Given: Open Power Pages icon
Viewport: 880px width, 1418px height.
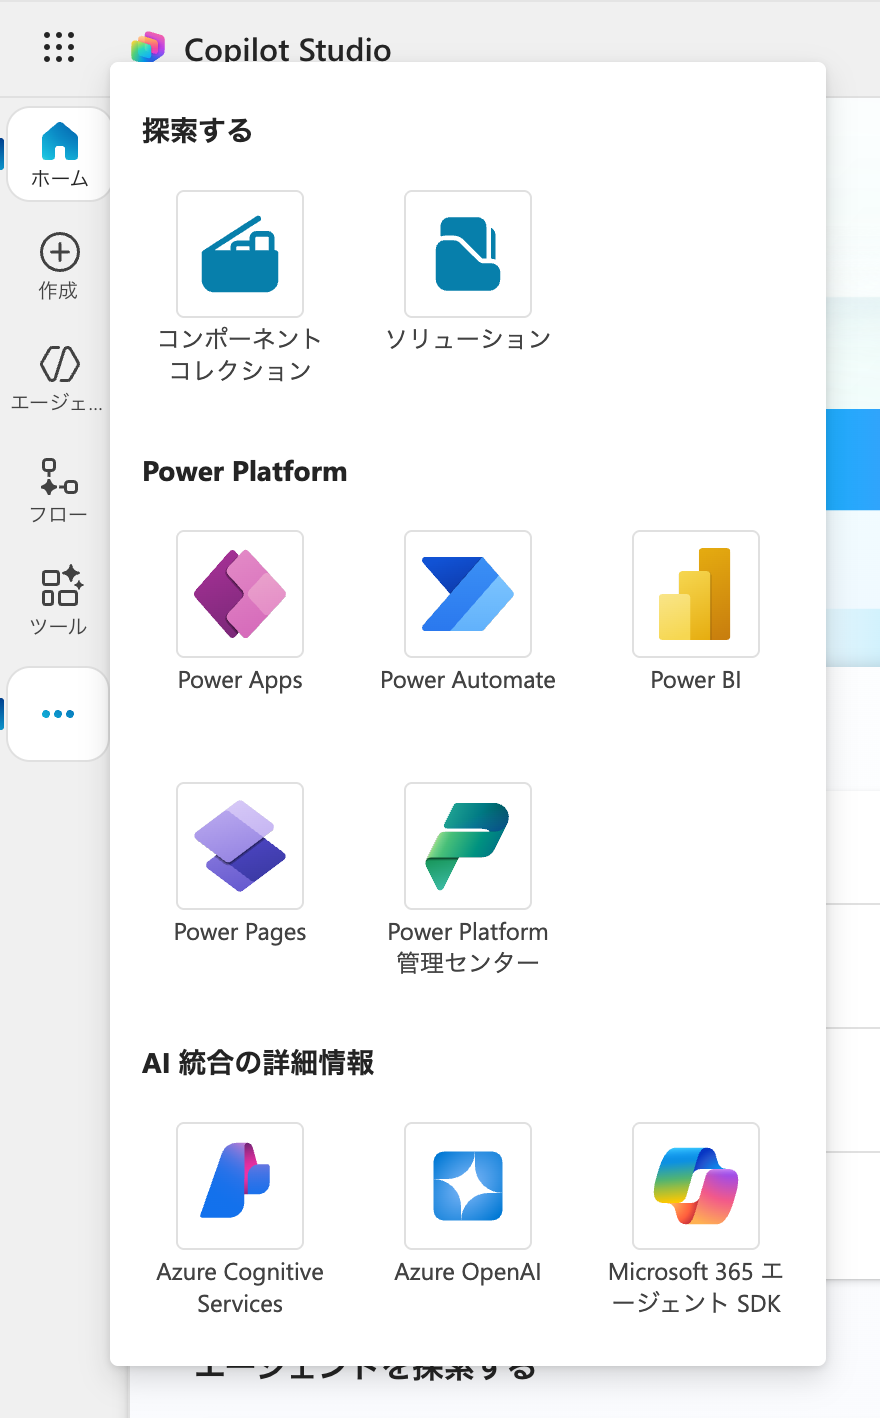Looking at the screenshot, I should pos(240,846).
